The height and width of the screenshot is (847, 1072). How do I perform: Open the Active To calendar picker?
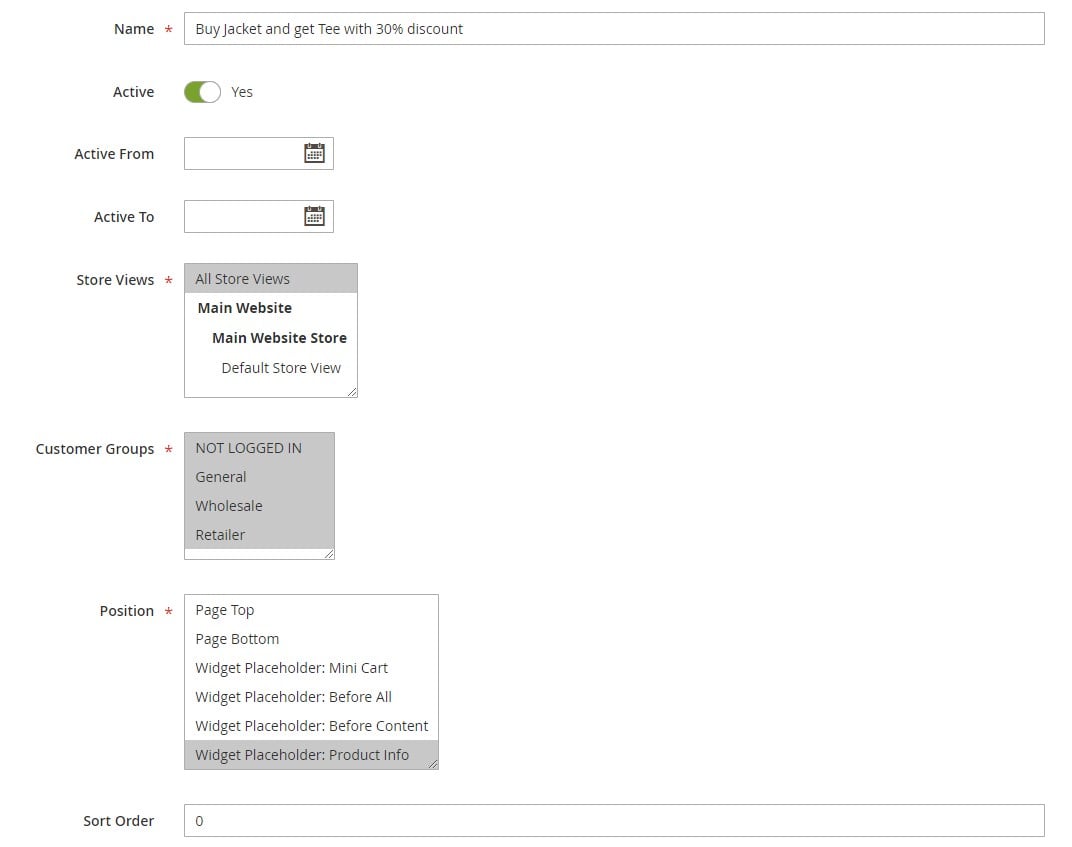click(314, 216)
